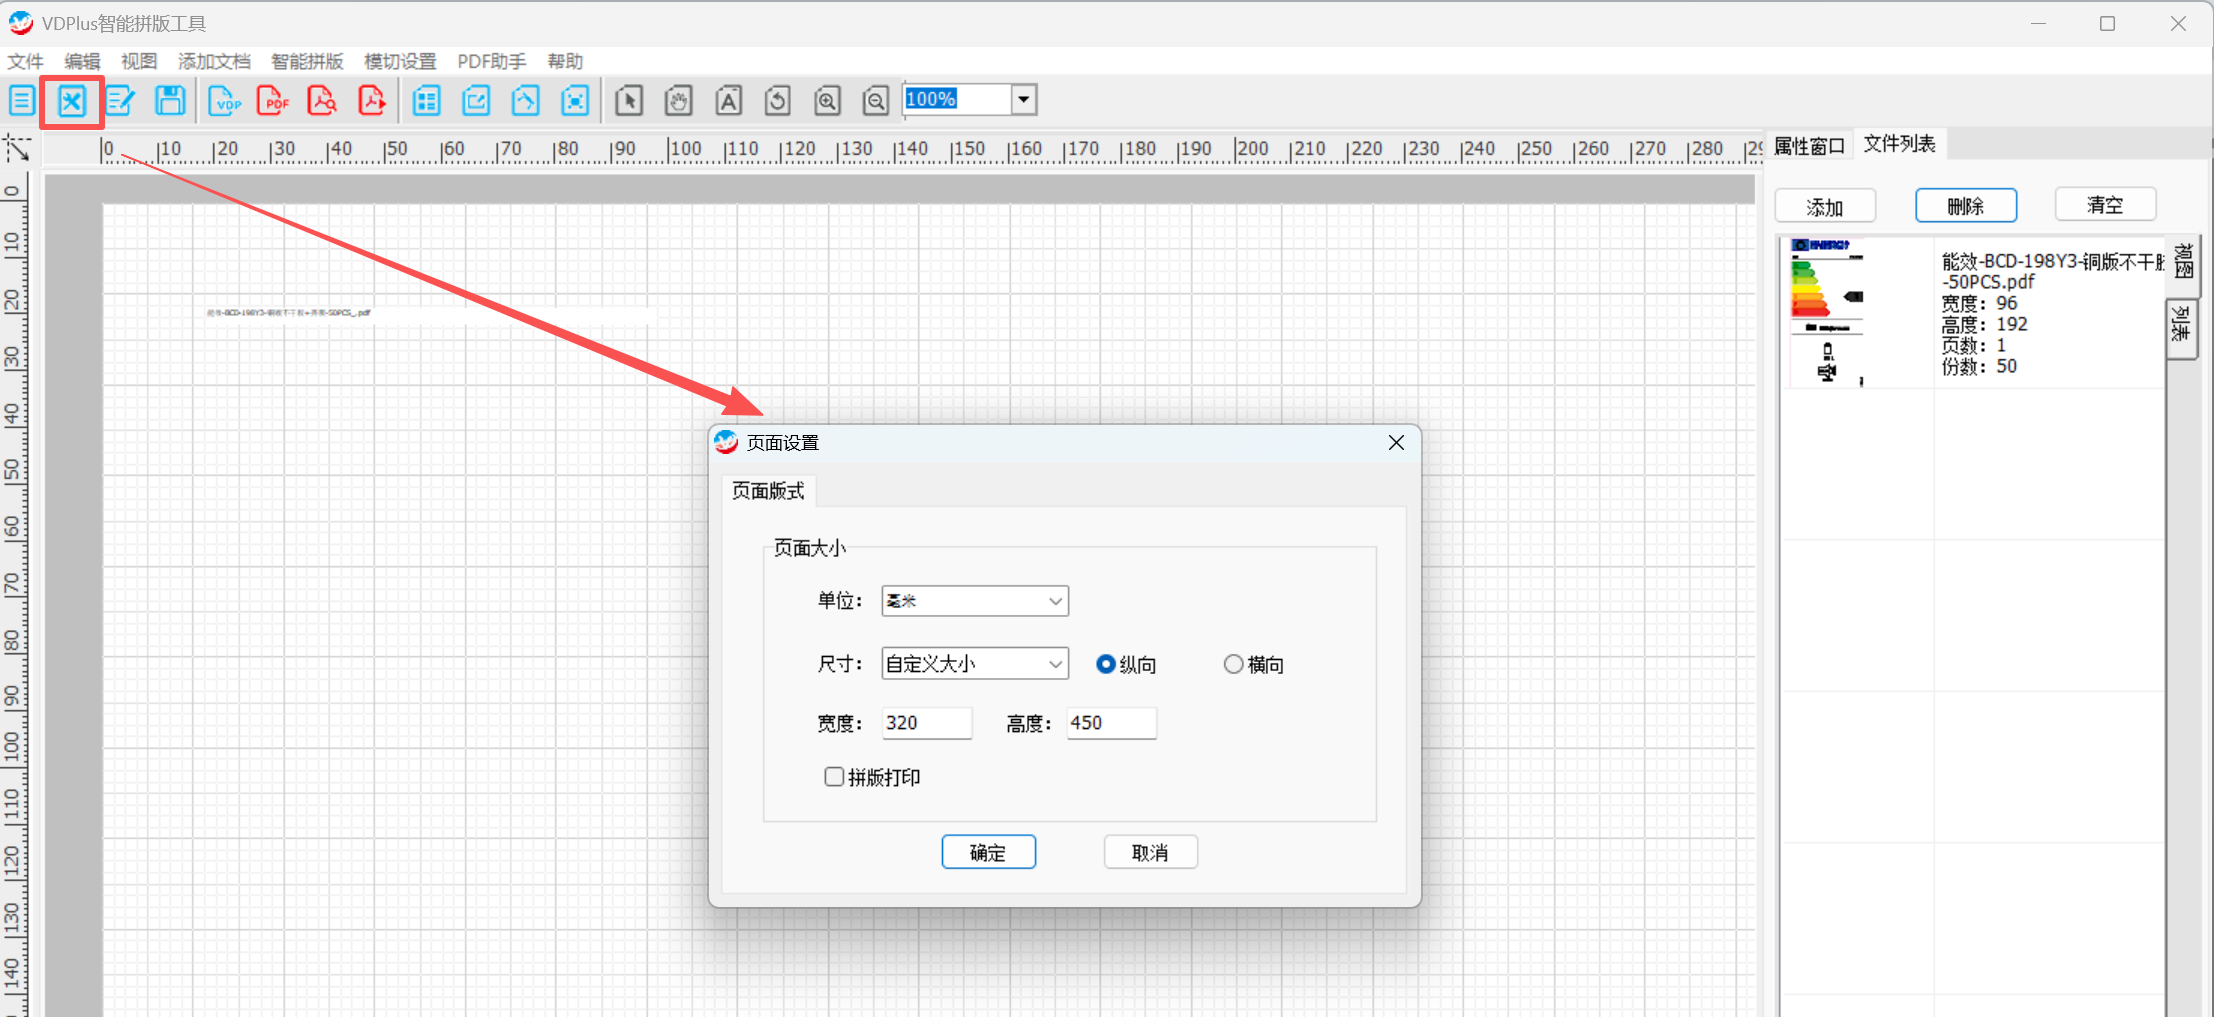Click the rotate tool icon
The width and height of the screenshot is (2214, 1017).
click(777, 101)
